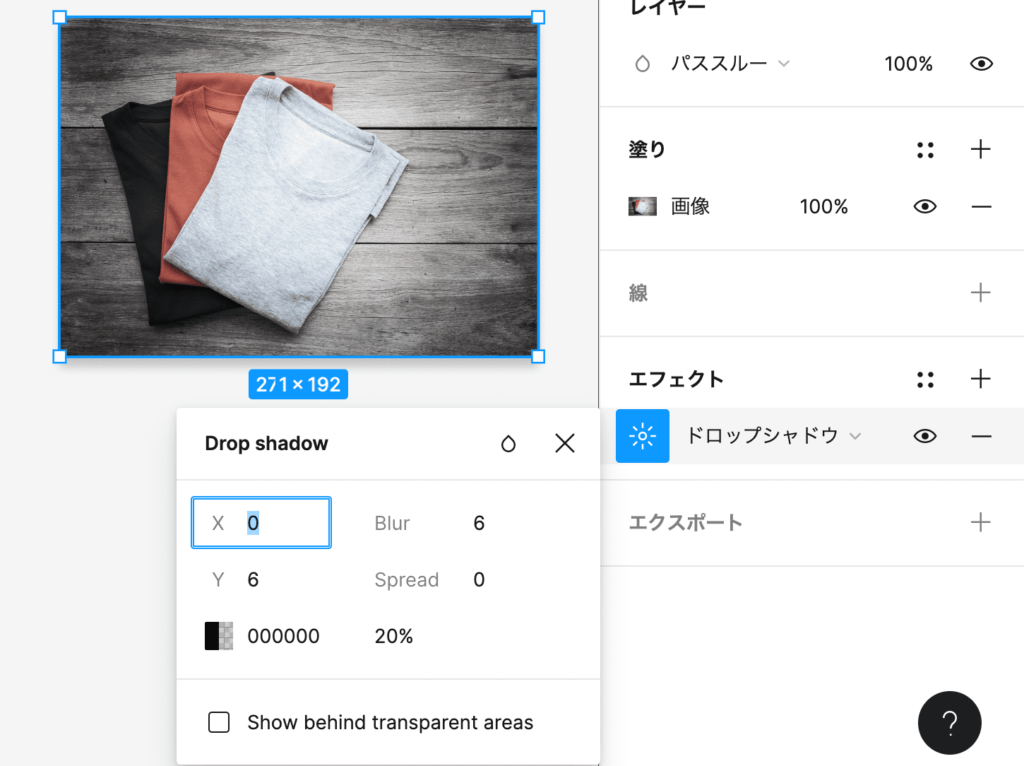Image resolution: width=1024 pixels, height=766 pixels.
Task: Add a new fill with plus icon
Action: [981, 150]
